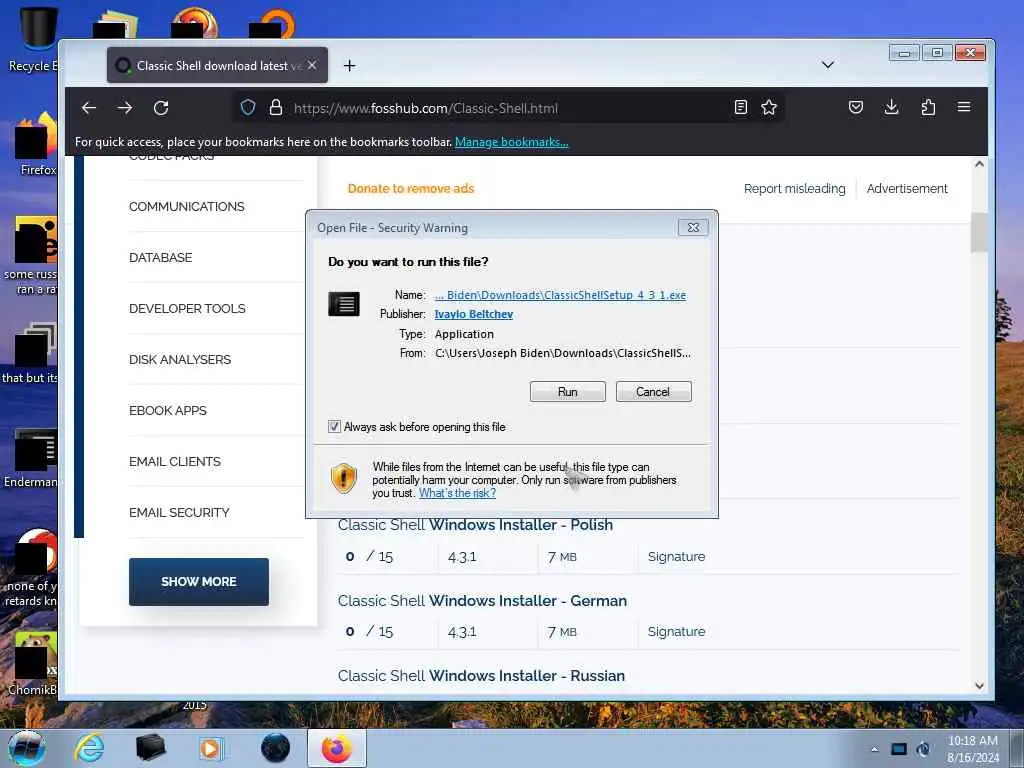Click page scrollbar up arrow
1024x768 pixels.
pyautogui.click(x=979, y=165)
